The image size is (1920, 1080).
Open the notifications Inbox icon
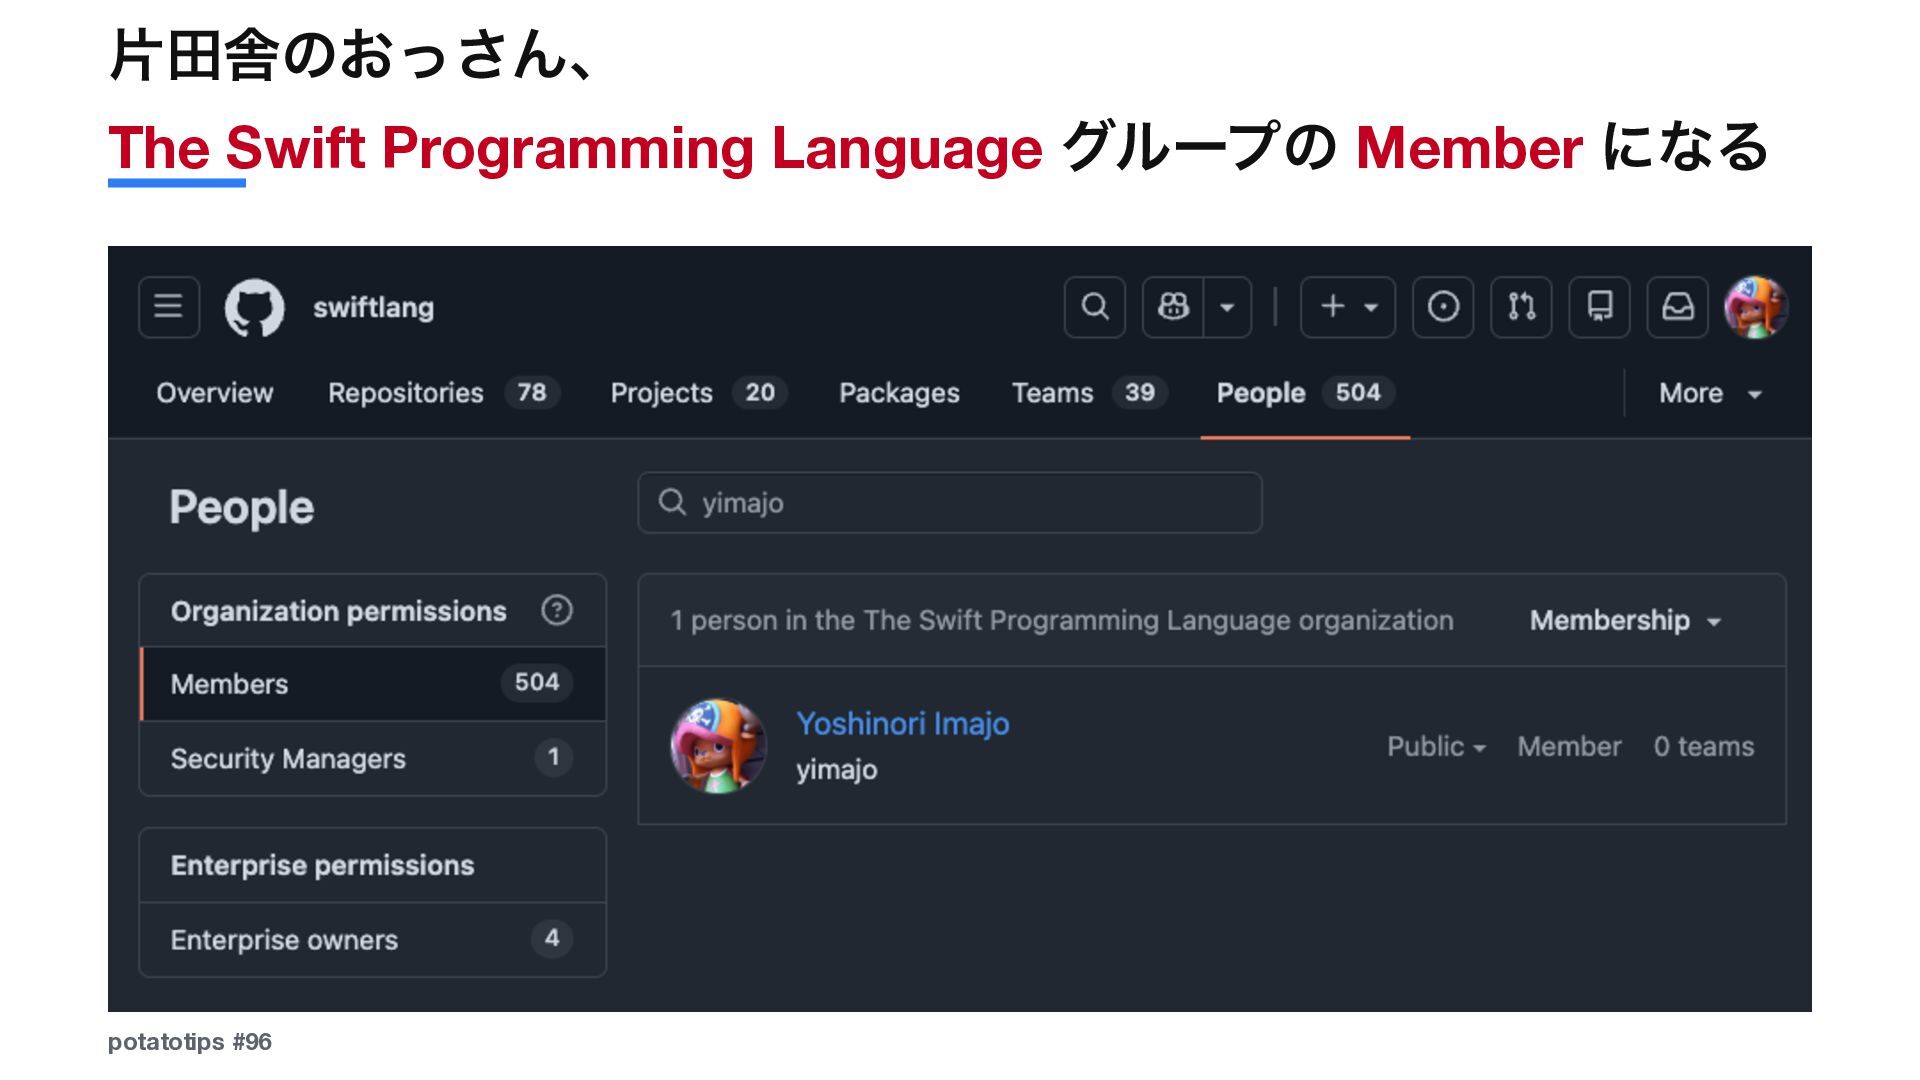1678,307
